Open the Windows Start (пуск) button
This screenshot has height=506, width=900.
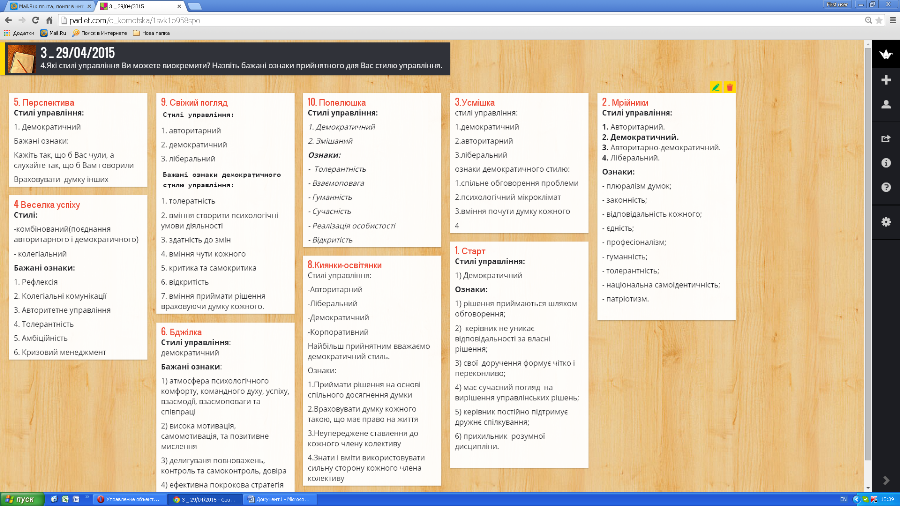point(20,498)
